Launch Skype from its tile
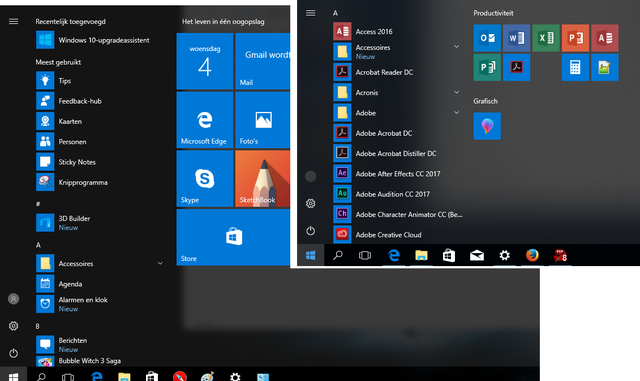Screen dimensions: 640x381 pos(205,178)
